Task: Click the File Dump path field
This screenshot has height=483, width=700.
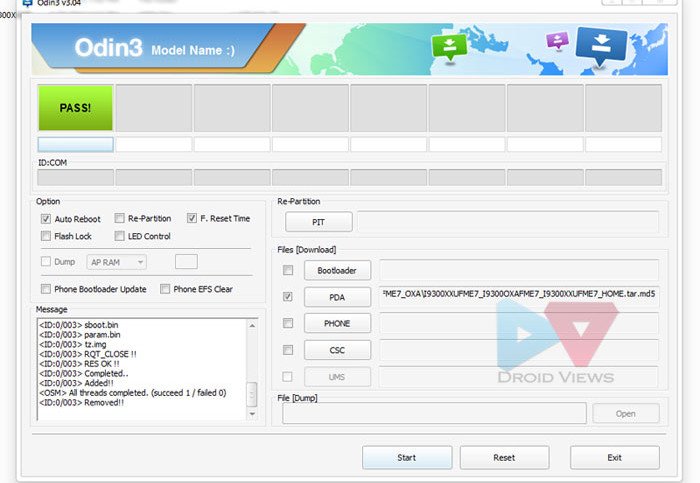Action: point(434,413)
